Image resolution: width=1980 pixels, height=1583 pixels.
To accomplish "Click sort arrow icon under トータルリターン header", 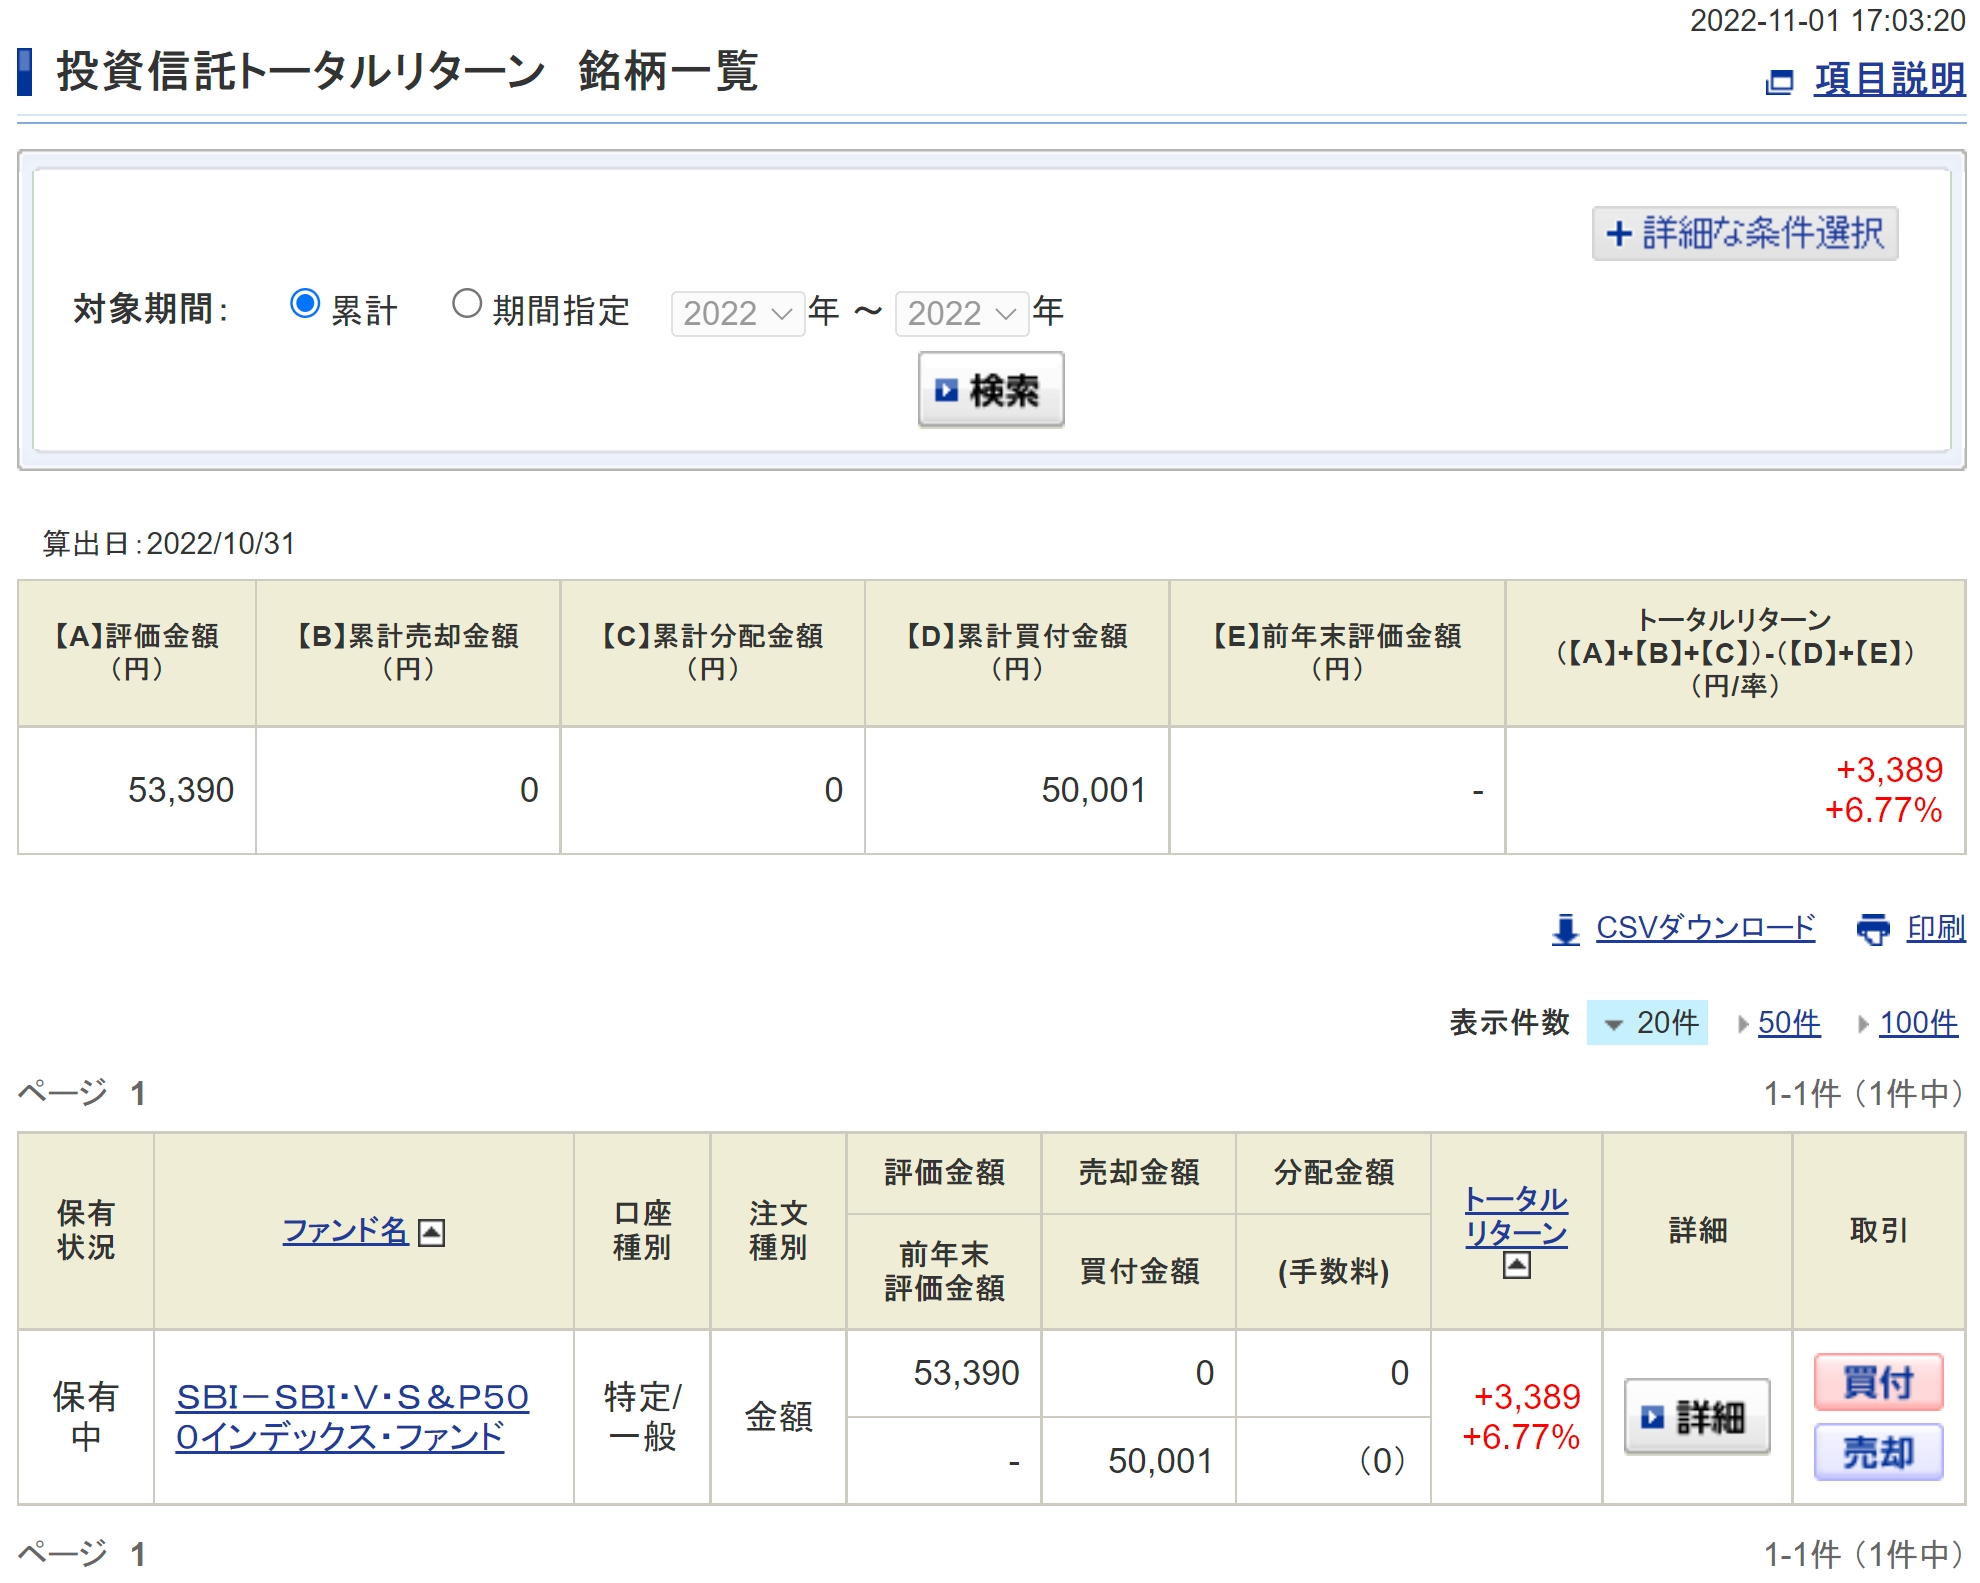I will coord(1516,1266).
